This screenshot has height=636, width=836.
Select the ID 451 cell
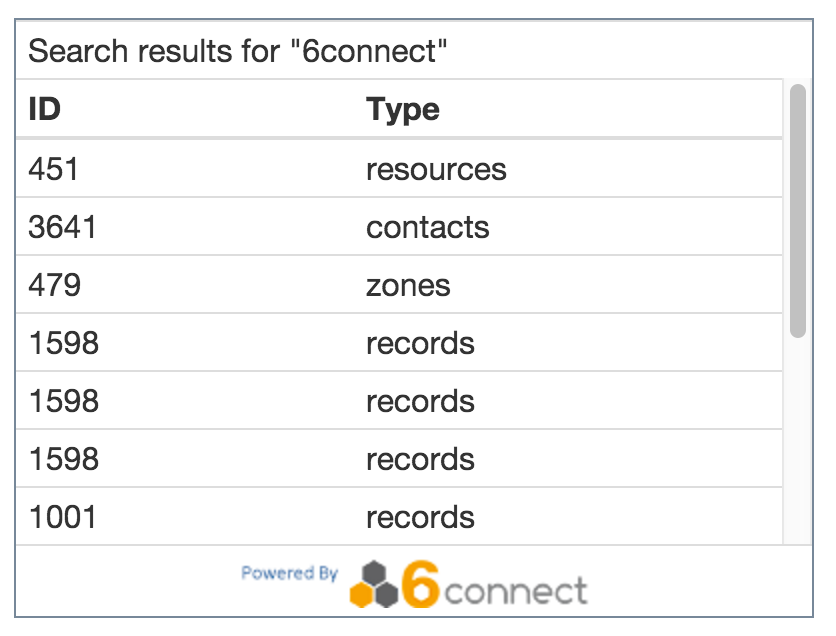click(54, 169)
